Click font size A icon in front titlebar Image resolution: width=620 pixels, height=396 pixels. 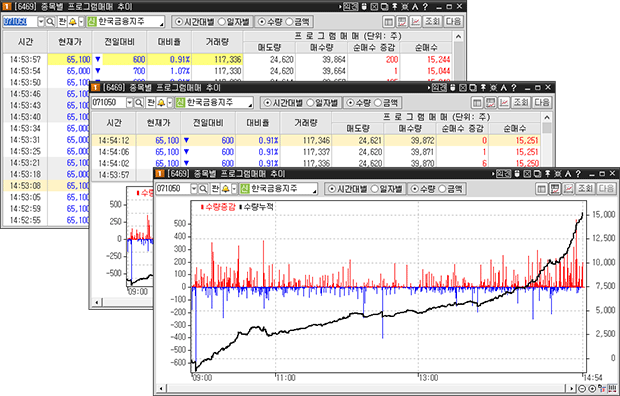coord(568,174)
